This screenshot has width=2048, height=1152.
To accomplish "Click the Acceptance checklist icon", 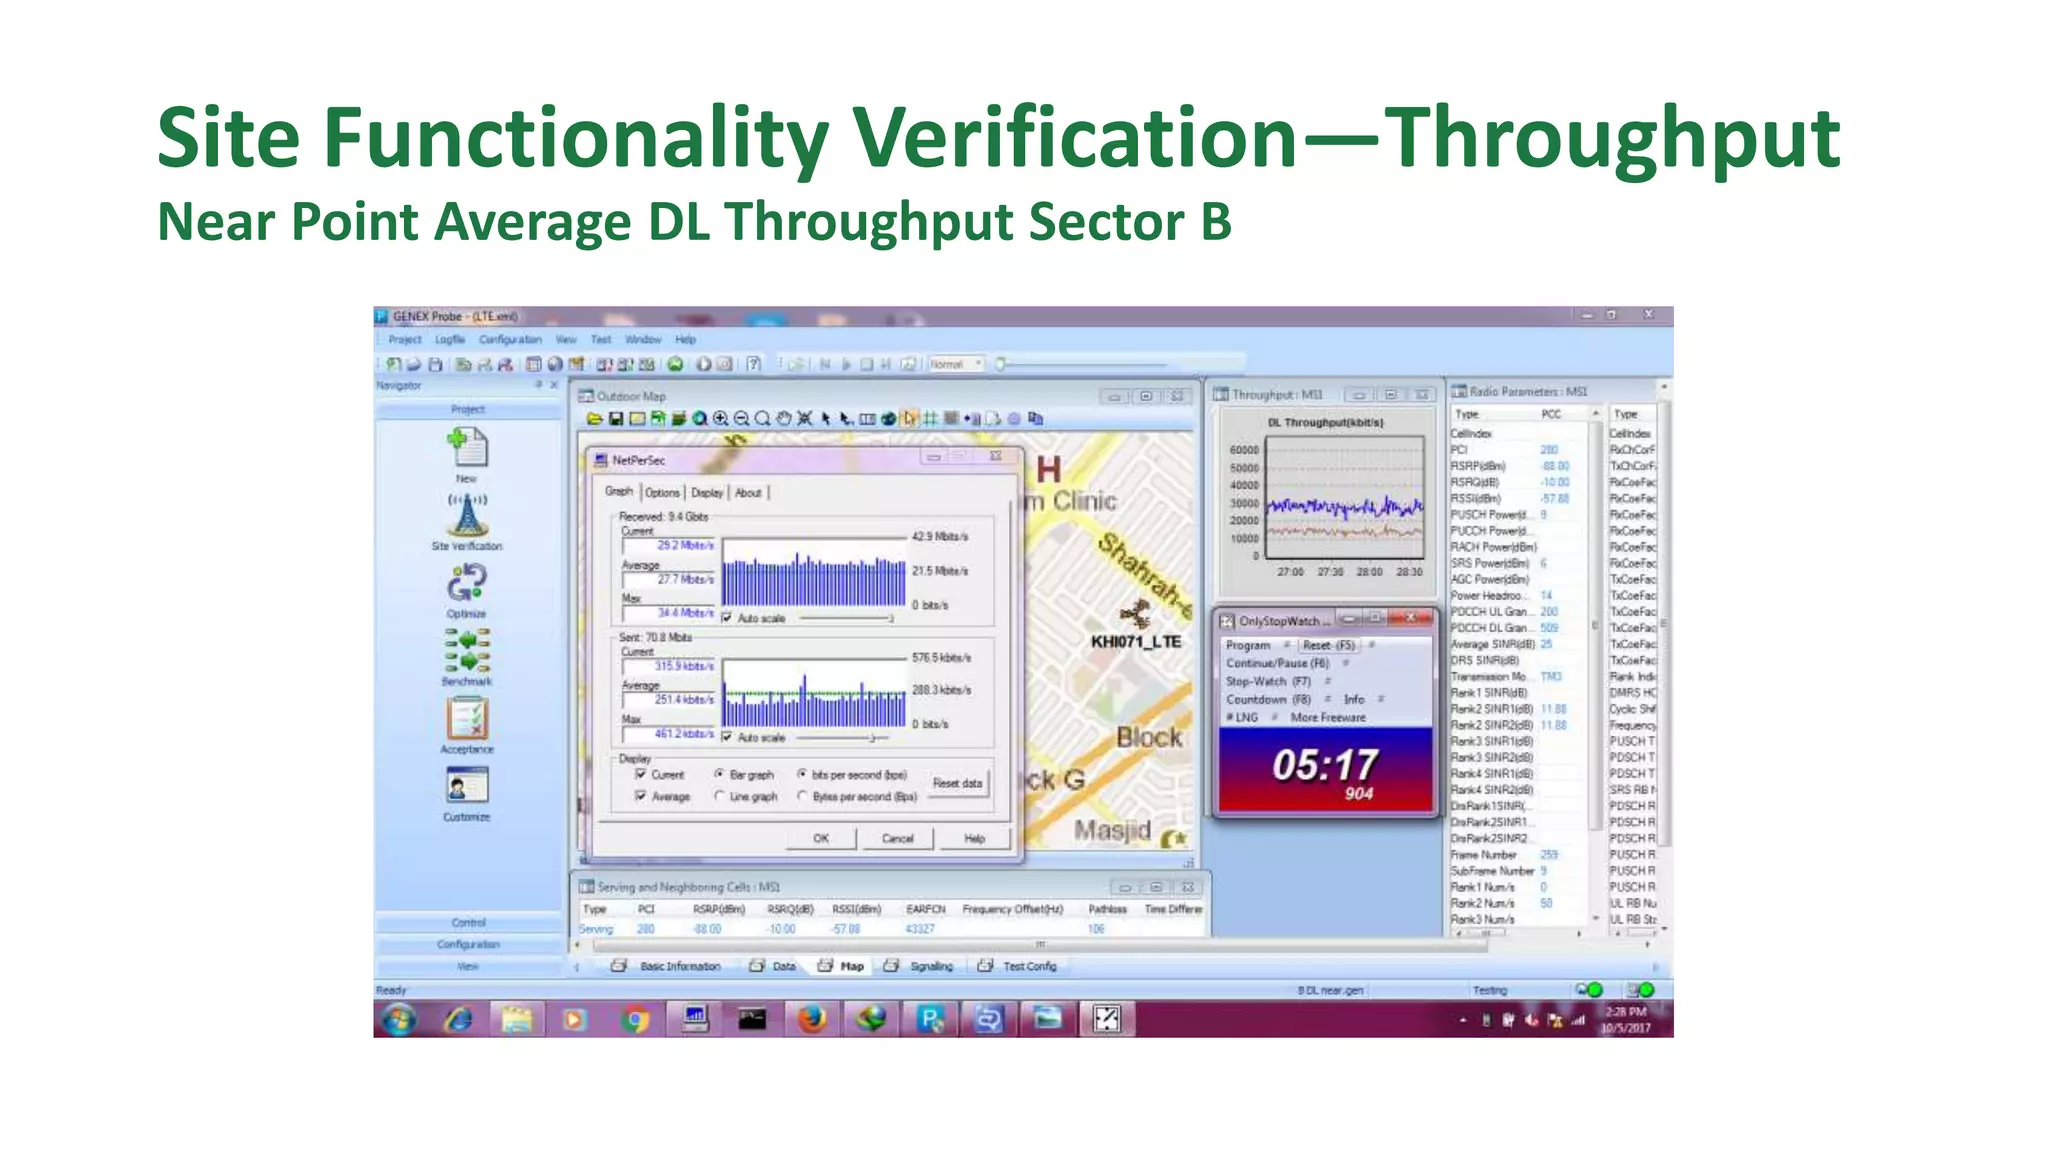I will coord(467,718).
